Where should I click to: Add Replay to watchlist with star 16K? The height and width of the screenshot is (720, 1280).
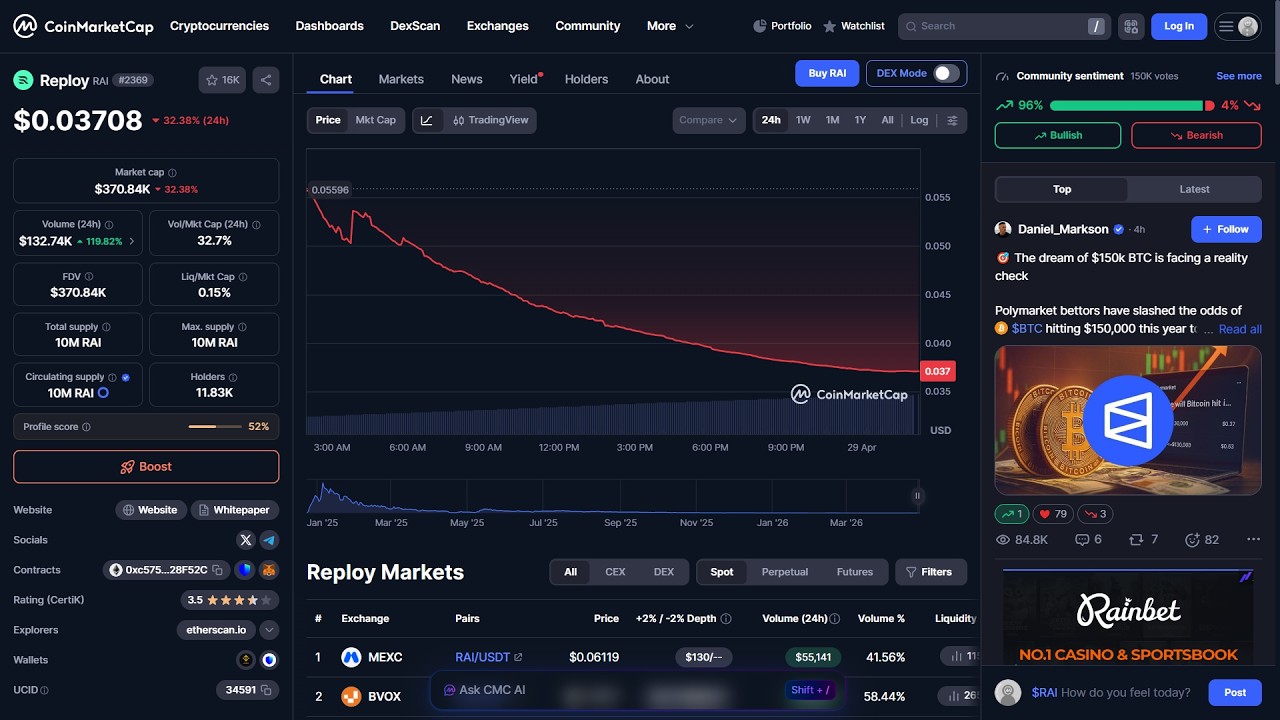coord(223,80)
